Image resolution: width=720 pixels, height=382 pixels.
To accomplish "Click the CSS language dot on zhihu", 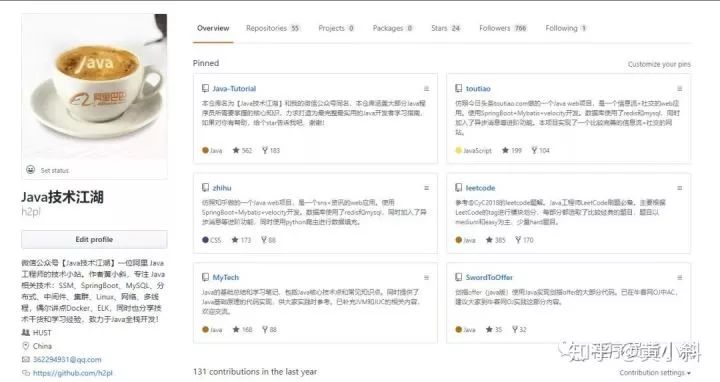I will pyautogui.click(x=205, y=240).
